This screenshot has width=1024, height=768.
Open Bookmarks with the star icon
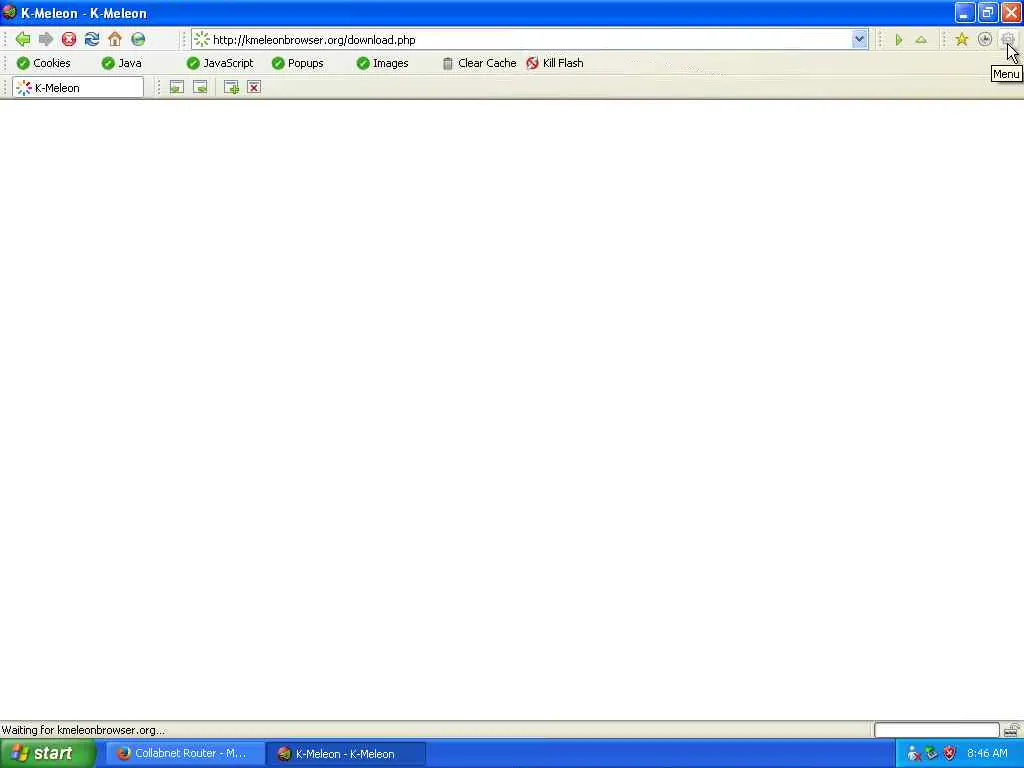click(961, 40)
